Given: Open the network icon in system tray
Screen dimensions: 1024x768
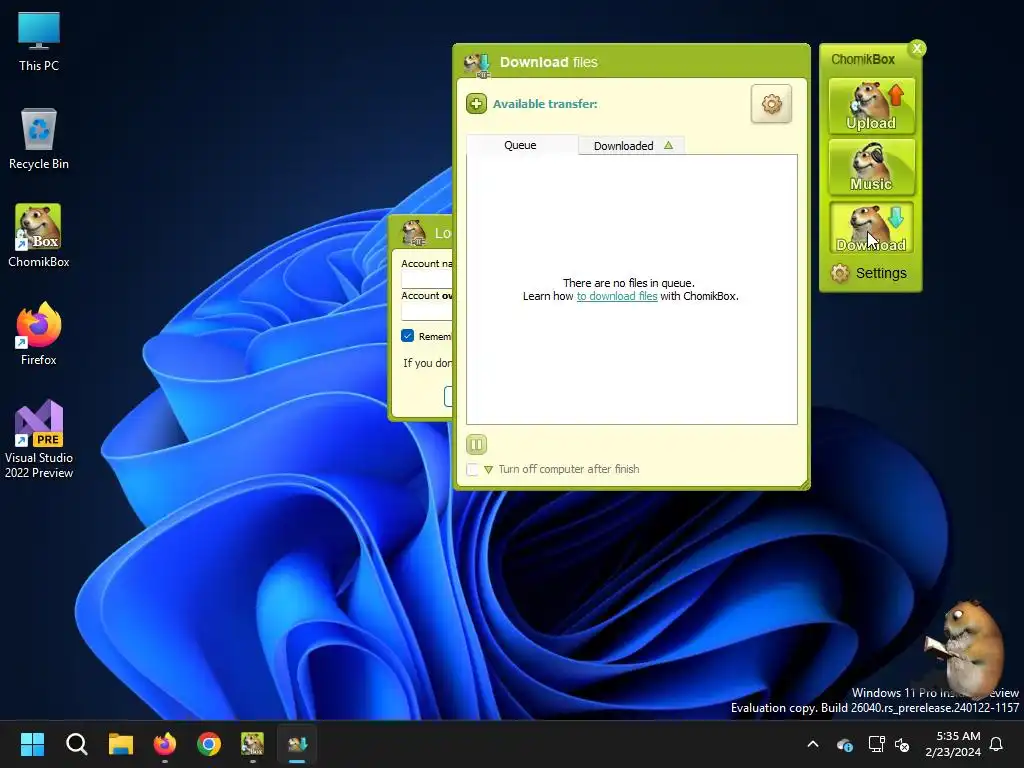Looking at the screenshot, I should point(876,744).
